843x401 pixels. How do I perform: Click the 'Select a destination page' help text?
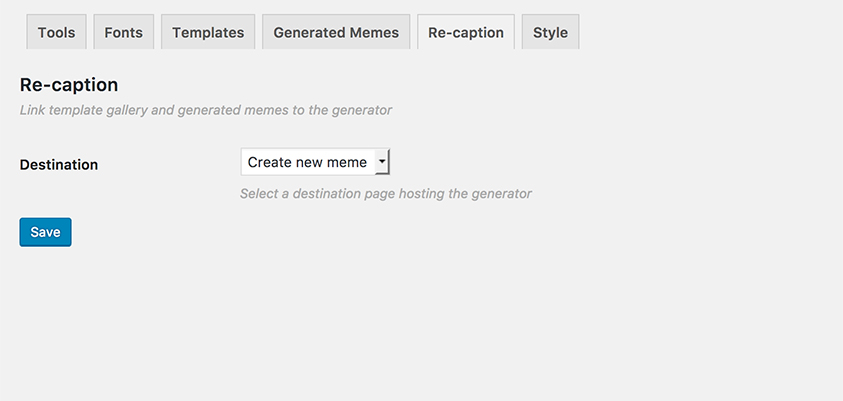click(x=385, y=194)
